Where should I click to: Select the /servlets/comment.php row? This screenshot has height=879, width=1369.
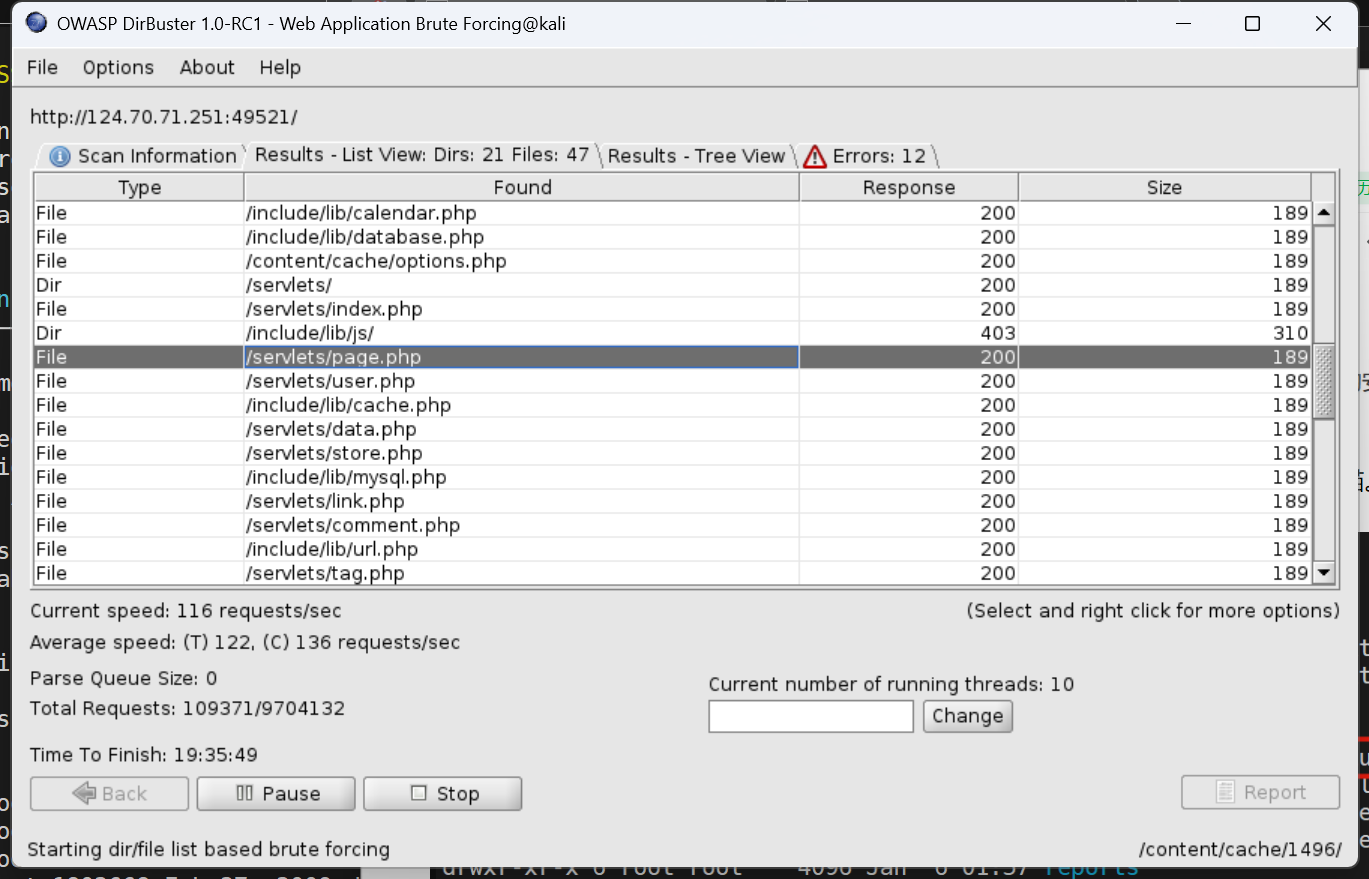(x=672, y=525)
